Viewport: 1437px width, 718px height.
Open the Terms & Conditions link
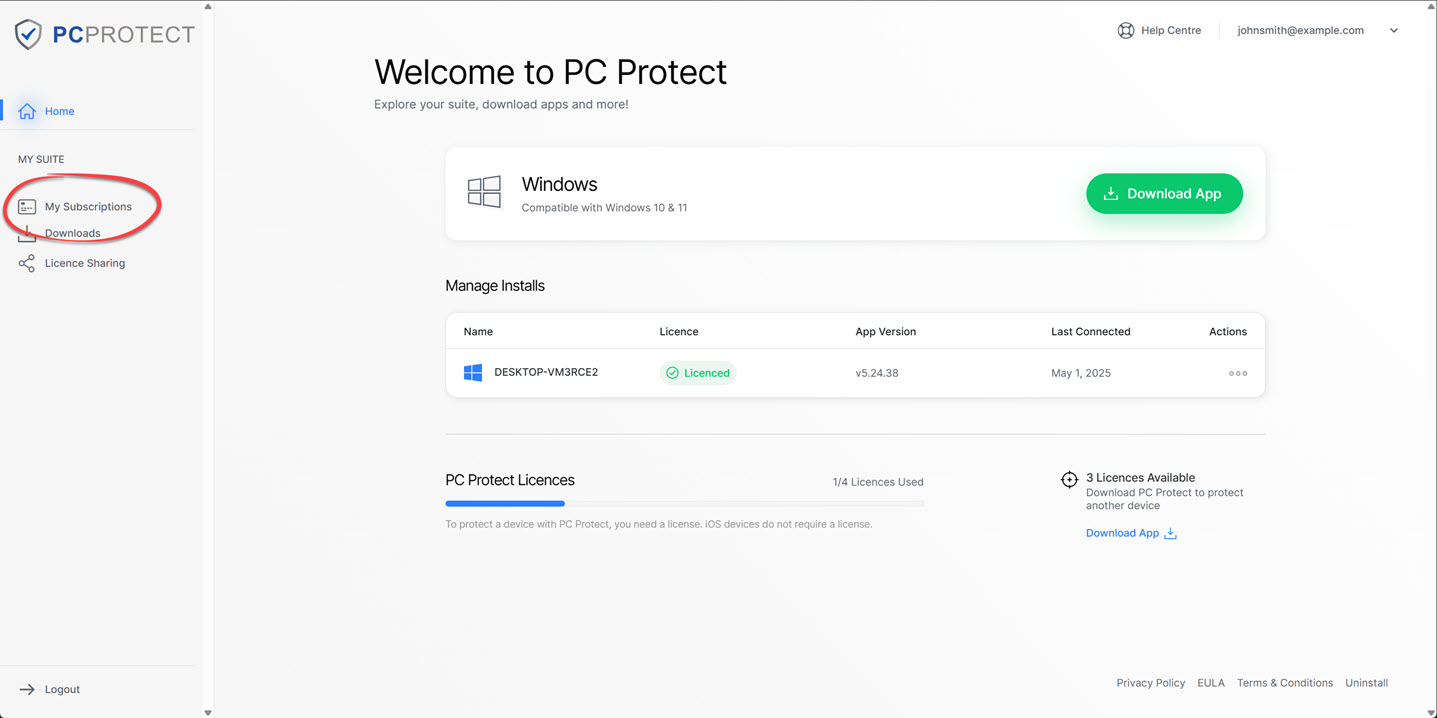[x=1285, y=683]
